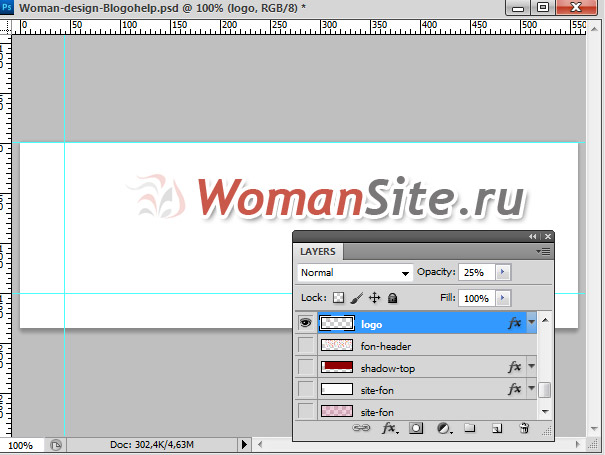Add a layer mask using the mask icon

(x=416, y=428)
